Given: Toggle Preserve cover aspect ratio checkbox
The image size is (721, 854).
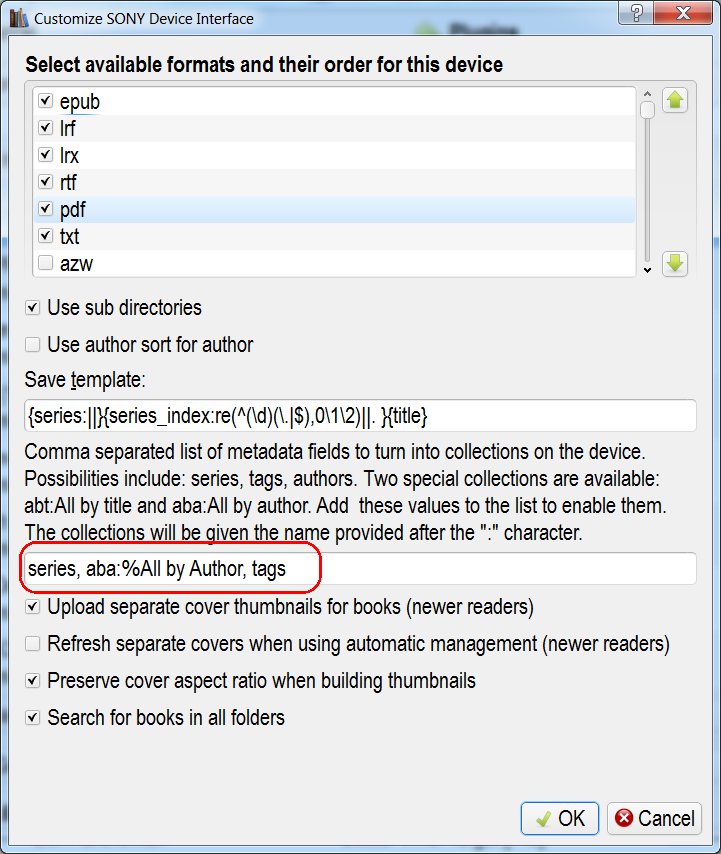Looking at the screenshot, I should click(33, 681).
